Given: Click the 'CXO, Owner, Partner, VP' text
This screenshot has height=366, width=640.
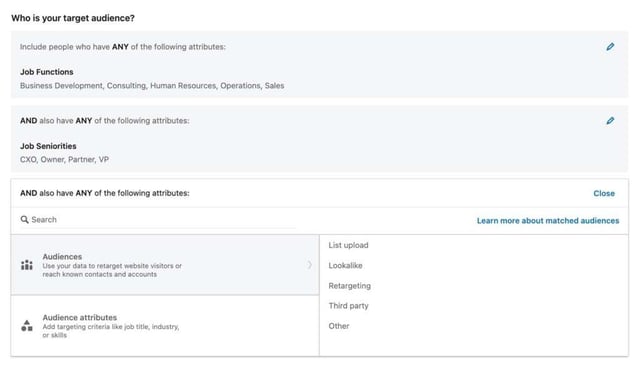Looking at the screenshot, I should pyautogui.click(x=64, y=160).
